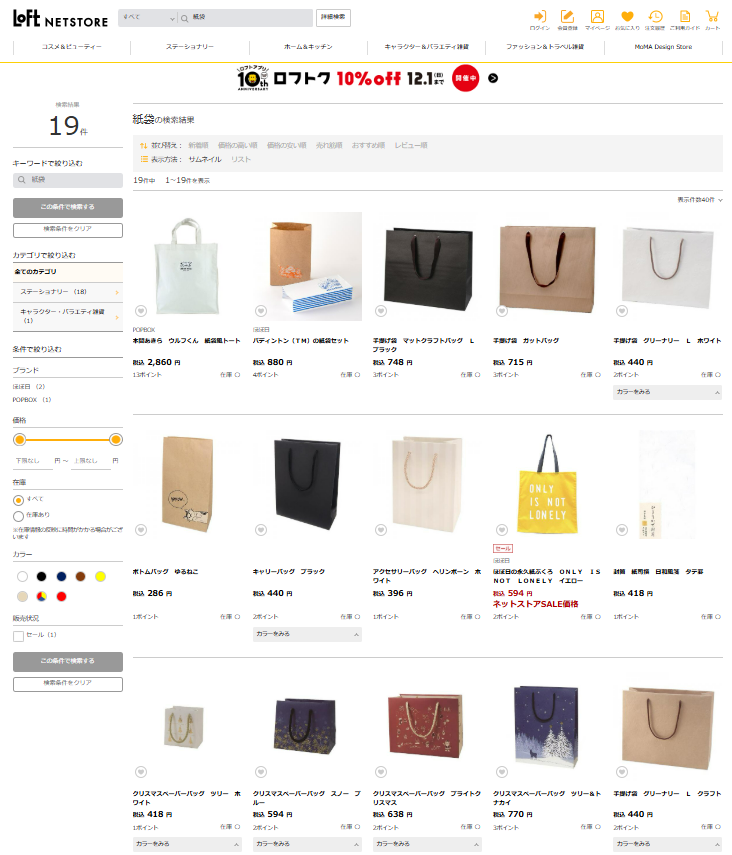Open usage guide document icon
The image size is (732, 855).
[x=685, y=16]
